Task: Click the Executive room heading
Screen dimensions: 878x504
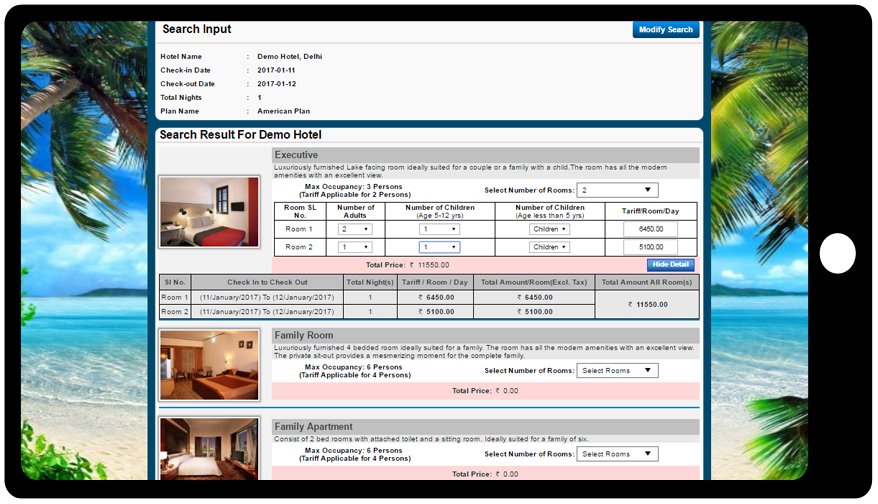Action: 296,155
